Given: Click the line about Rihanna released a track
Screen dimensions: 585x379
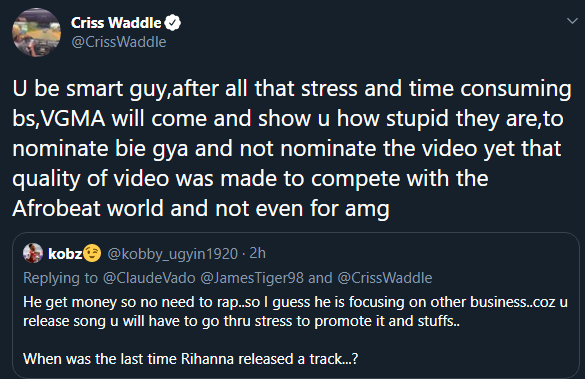Looking at the screenshot, I should click(x=191, y=359).
